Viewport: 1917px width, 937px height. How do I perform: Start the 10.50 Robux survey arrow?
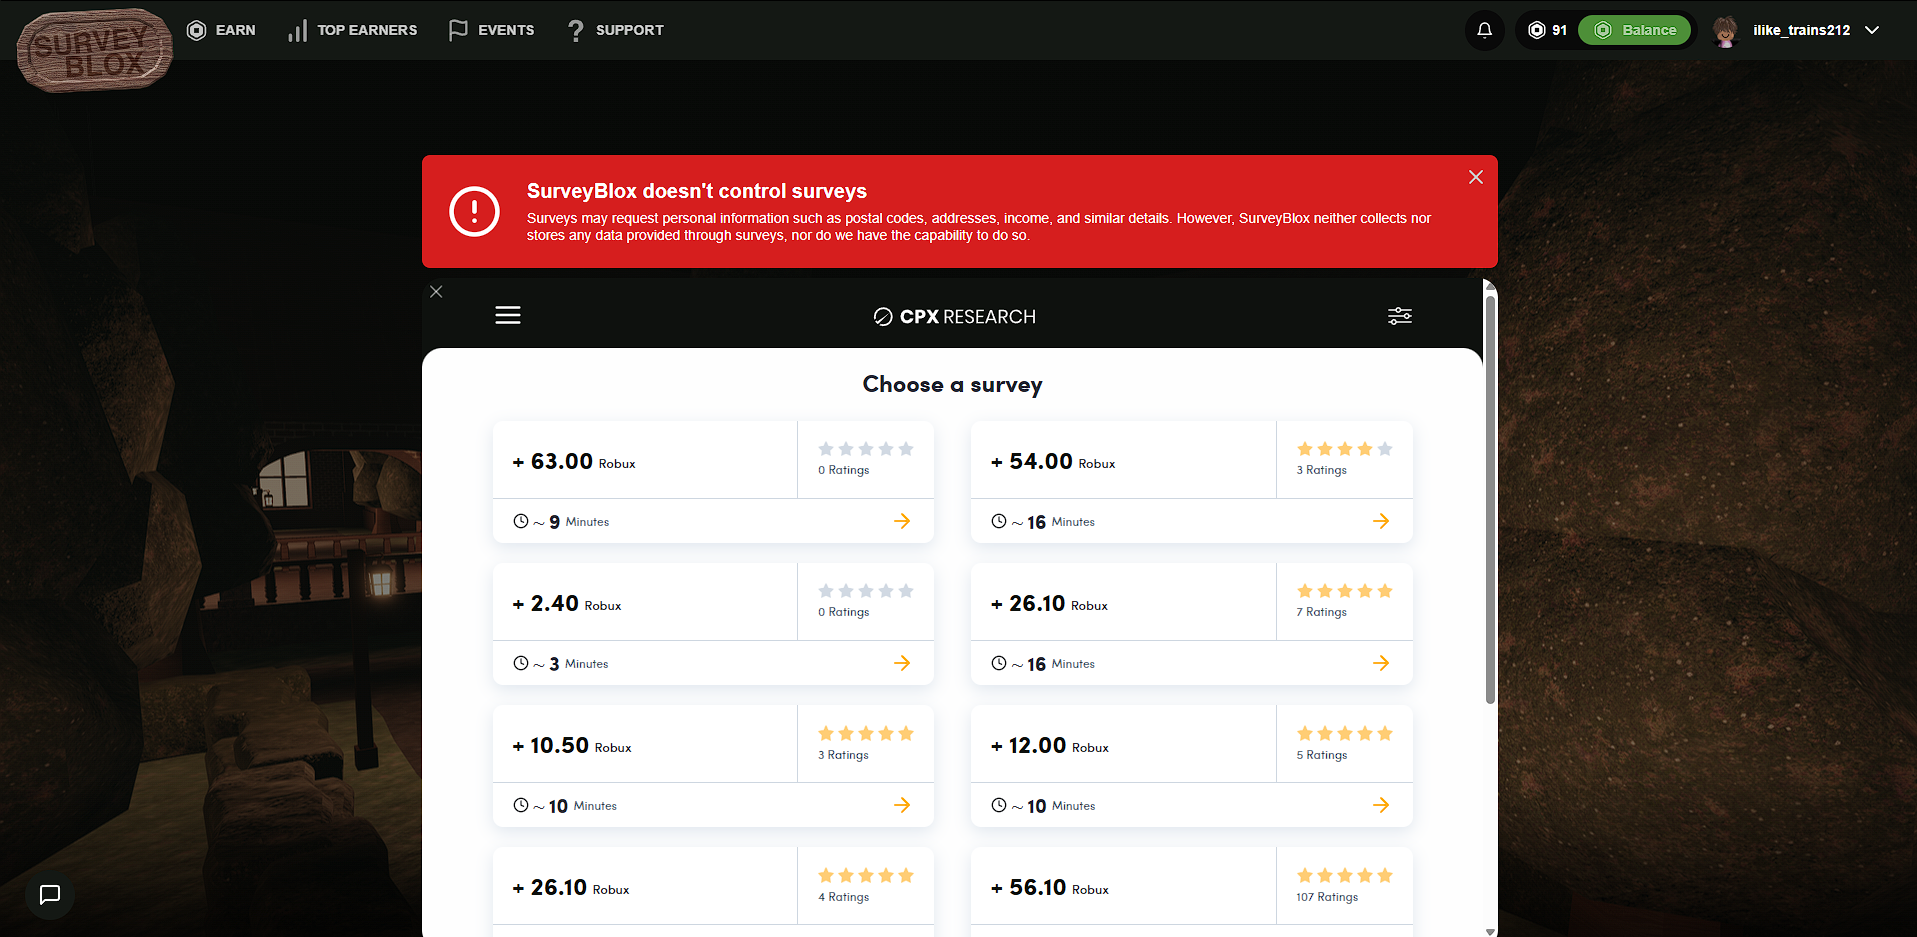click(x=902, y=805)
